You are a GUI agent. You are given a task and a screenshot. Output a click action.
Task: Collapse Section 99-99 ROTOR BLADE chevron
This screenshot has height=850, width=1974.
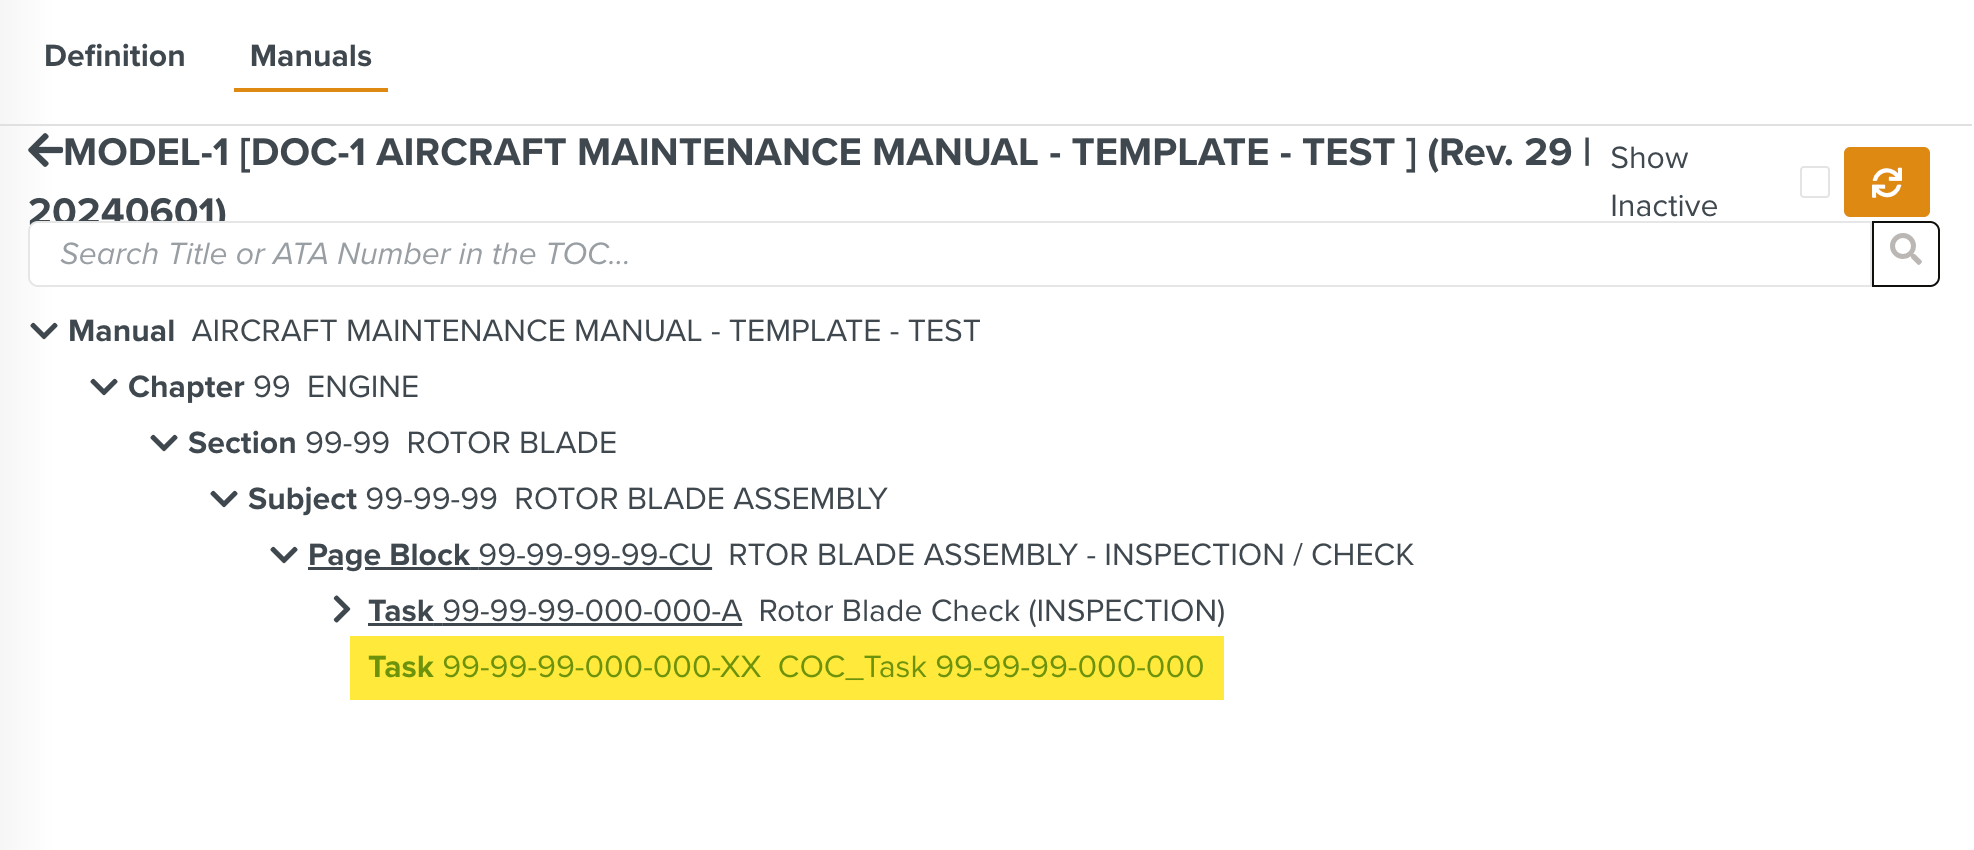click(x=165, y=443)
